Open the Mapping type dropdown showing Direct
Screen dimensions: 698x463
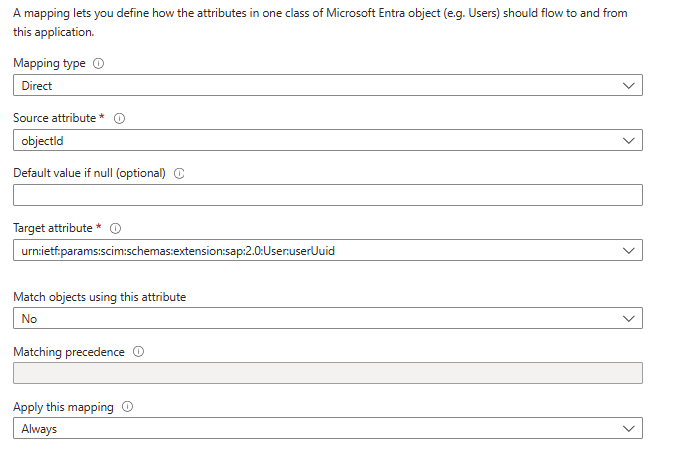327,86
